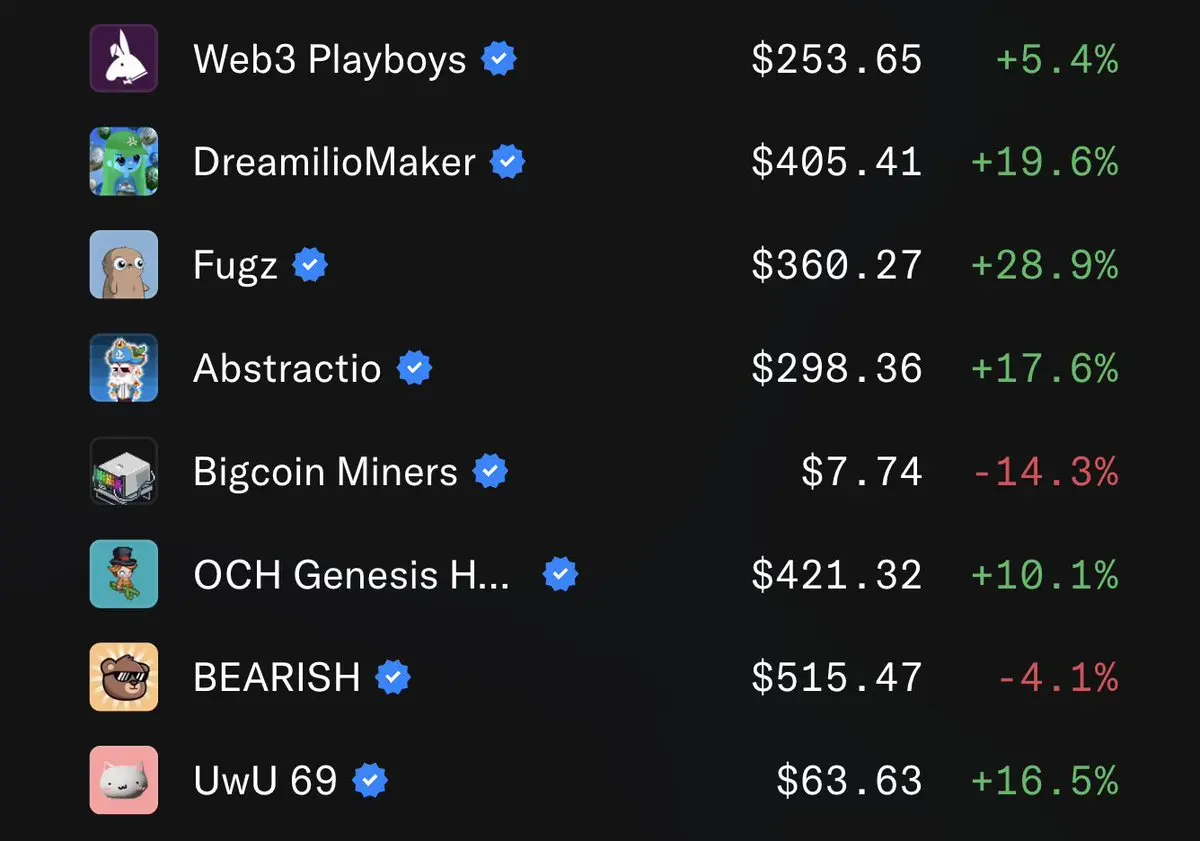Open the Web3 Playboys collection name
The height and width of the screenshot is (841, 1200).
pyautogui.click(x=330, y=60)
